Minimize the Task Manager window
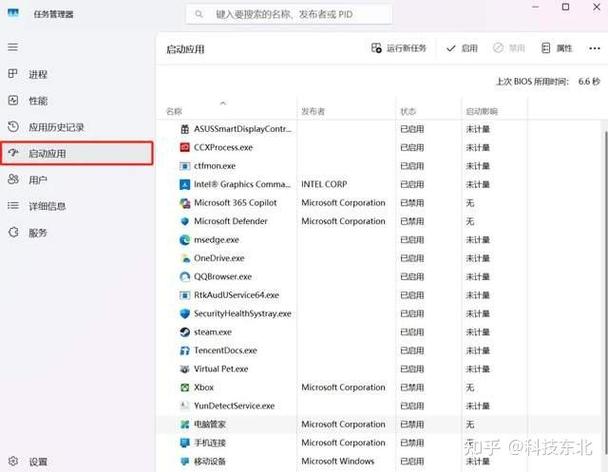 click(535, 7)
